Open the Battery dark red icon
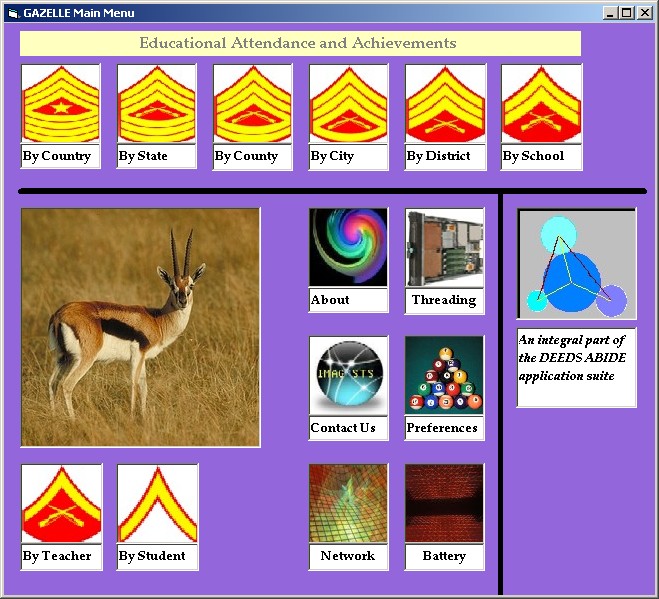Image resolution: width=659 pixels, height=599 pixels. coord(444,503)
